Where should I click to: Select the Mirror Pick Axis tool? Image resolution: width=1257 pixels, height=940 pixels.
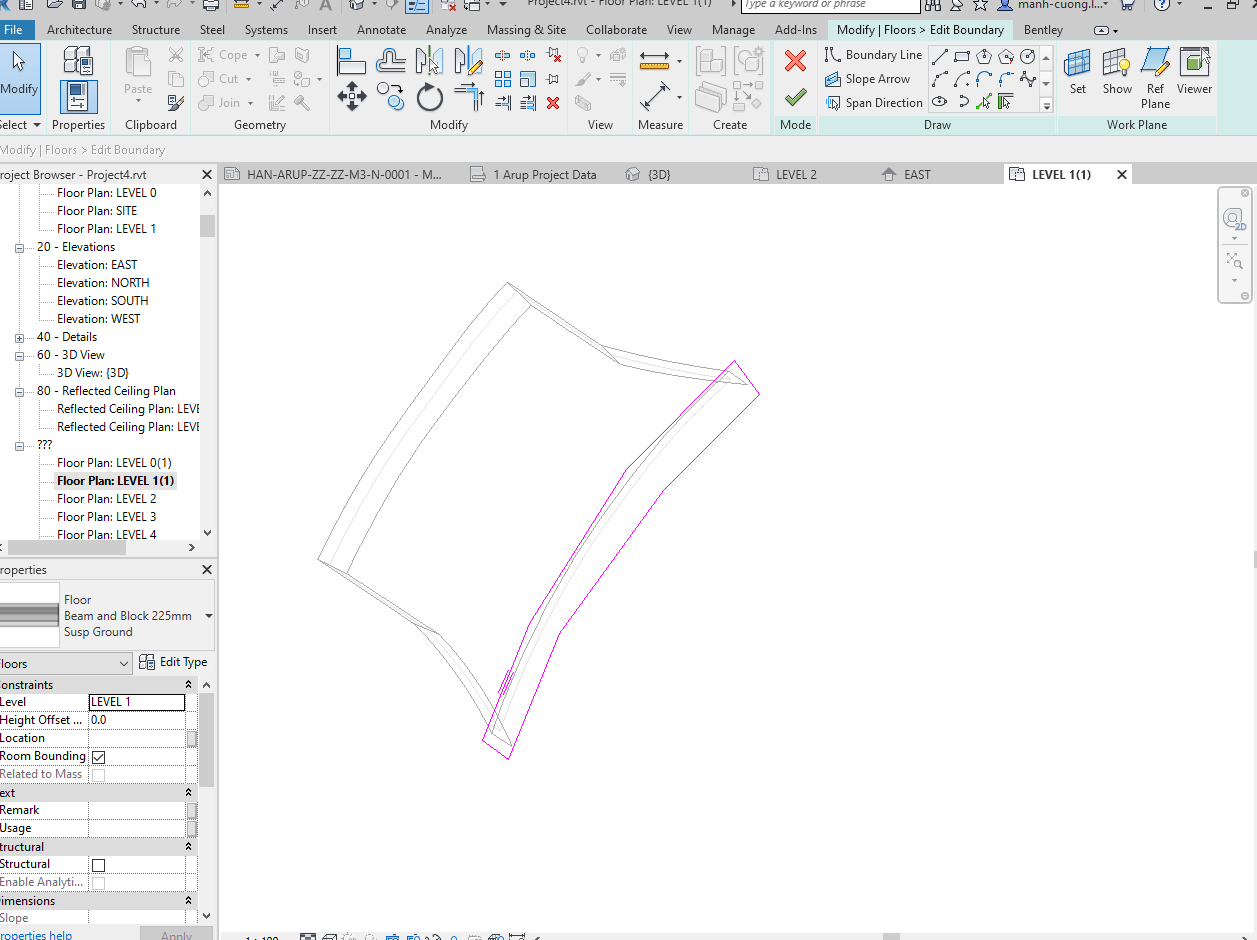pyautogui.click(x=430, y=62)
